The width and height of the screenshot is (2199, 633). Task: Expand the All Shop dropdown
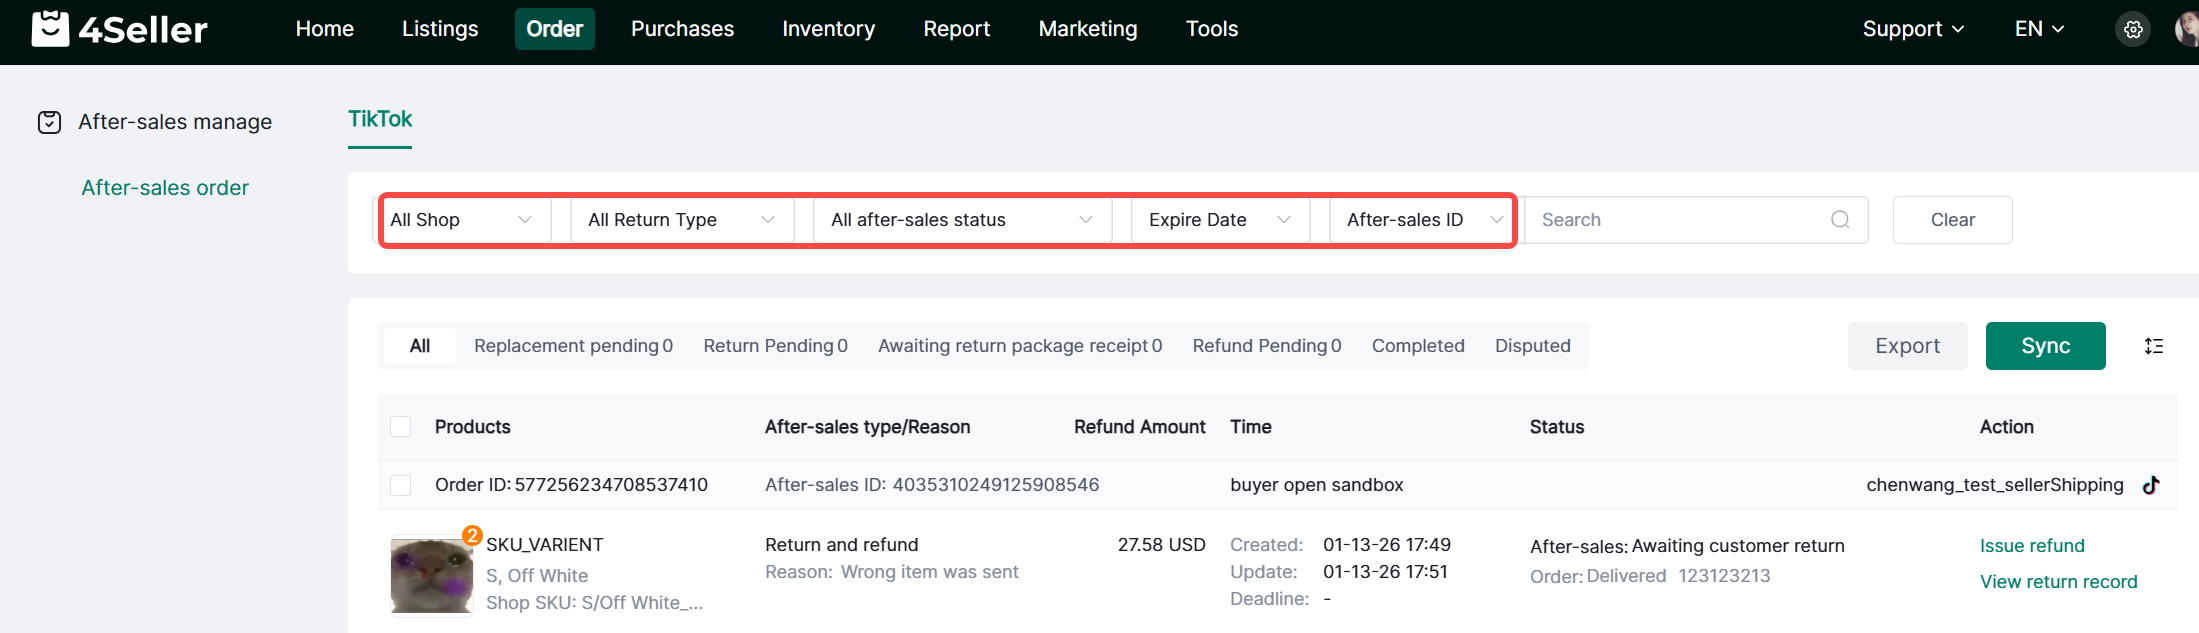[x=462, y=220]
